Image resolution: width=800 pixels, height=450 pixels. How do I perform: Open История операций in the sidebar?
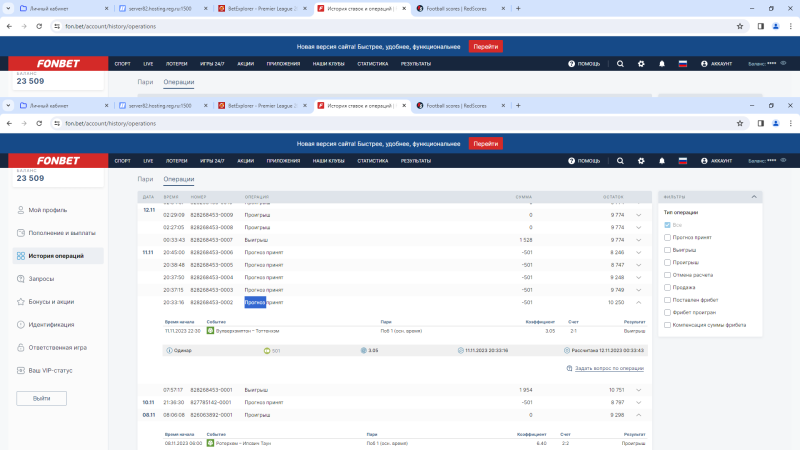click(x=58, y=256)
